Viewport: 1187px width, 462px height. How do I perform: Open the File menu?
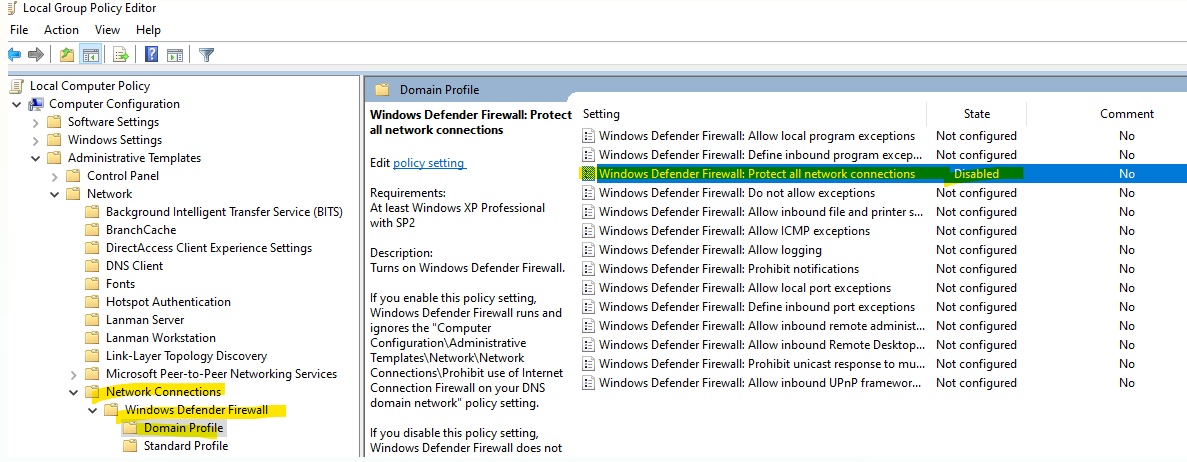pyautogui.click(x=19, y=30)
